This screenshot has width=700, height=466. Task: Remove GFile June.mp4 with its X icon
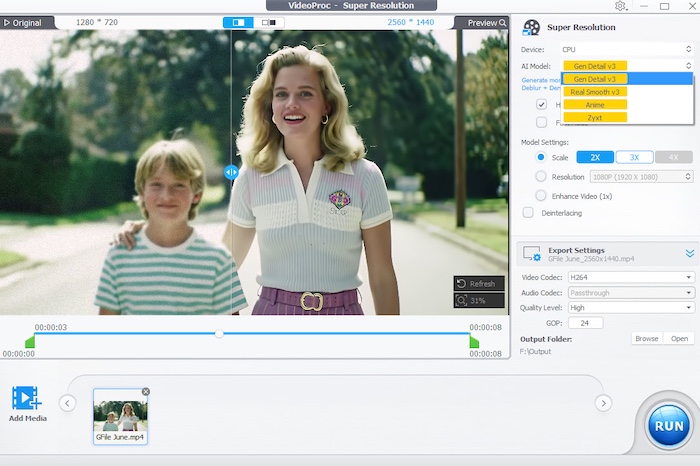146,391
